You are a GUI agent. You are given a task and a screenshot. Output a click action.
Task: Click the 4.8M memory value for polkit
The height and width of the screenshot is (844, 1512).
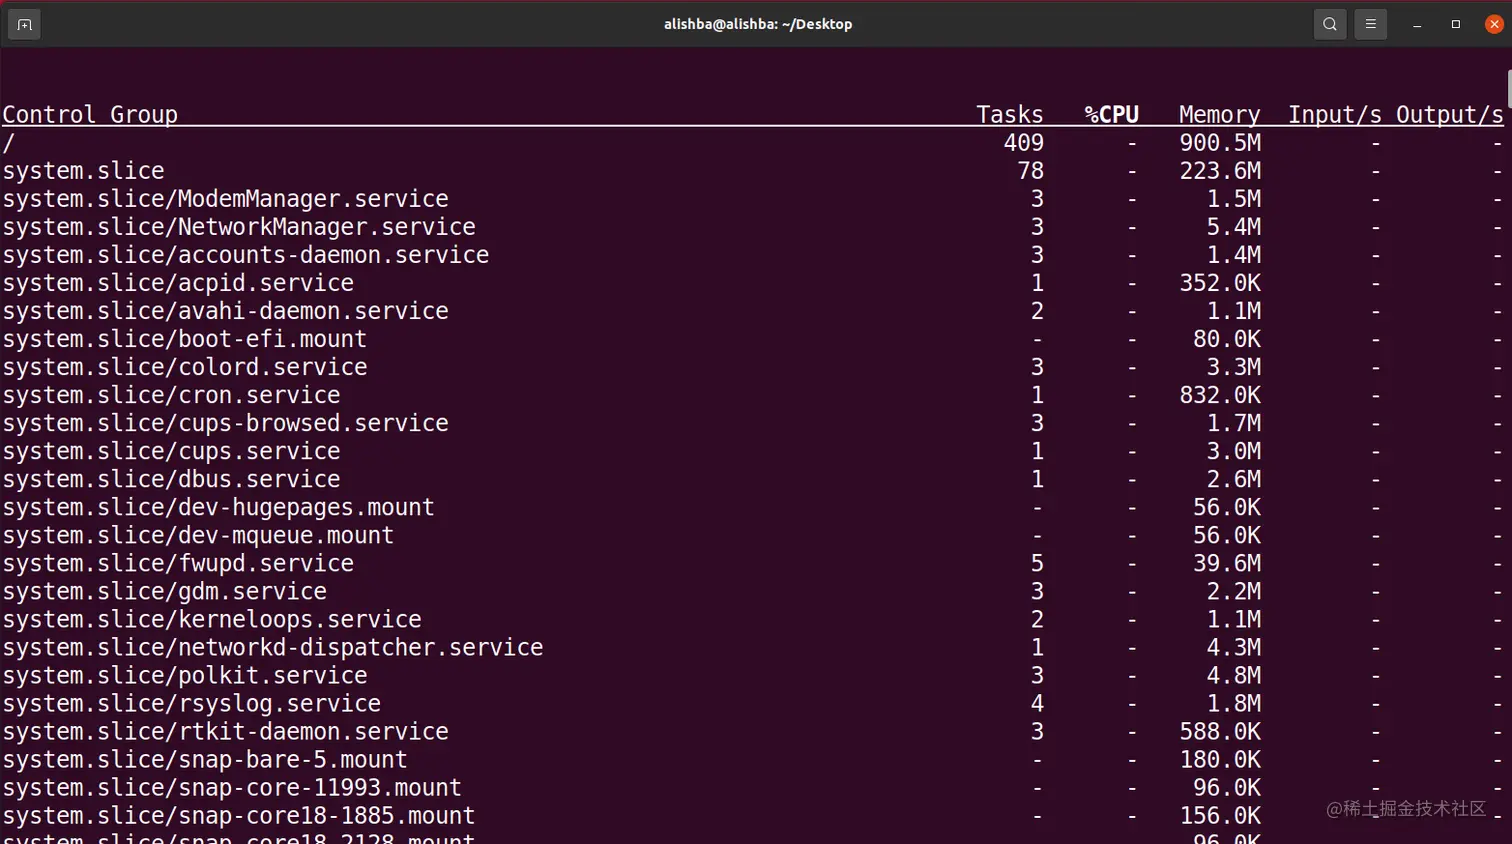coord(1233,675)
